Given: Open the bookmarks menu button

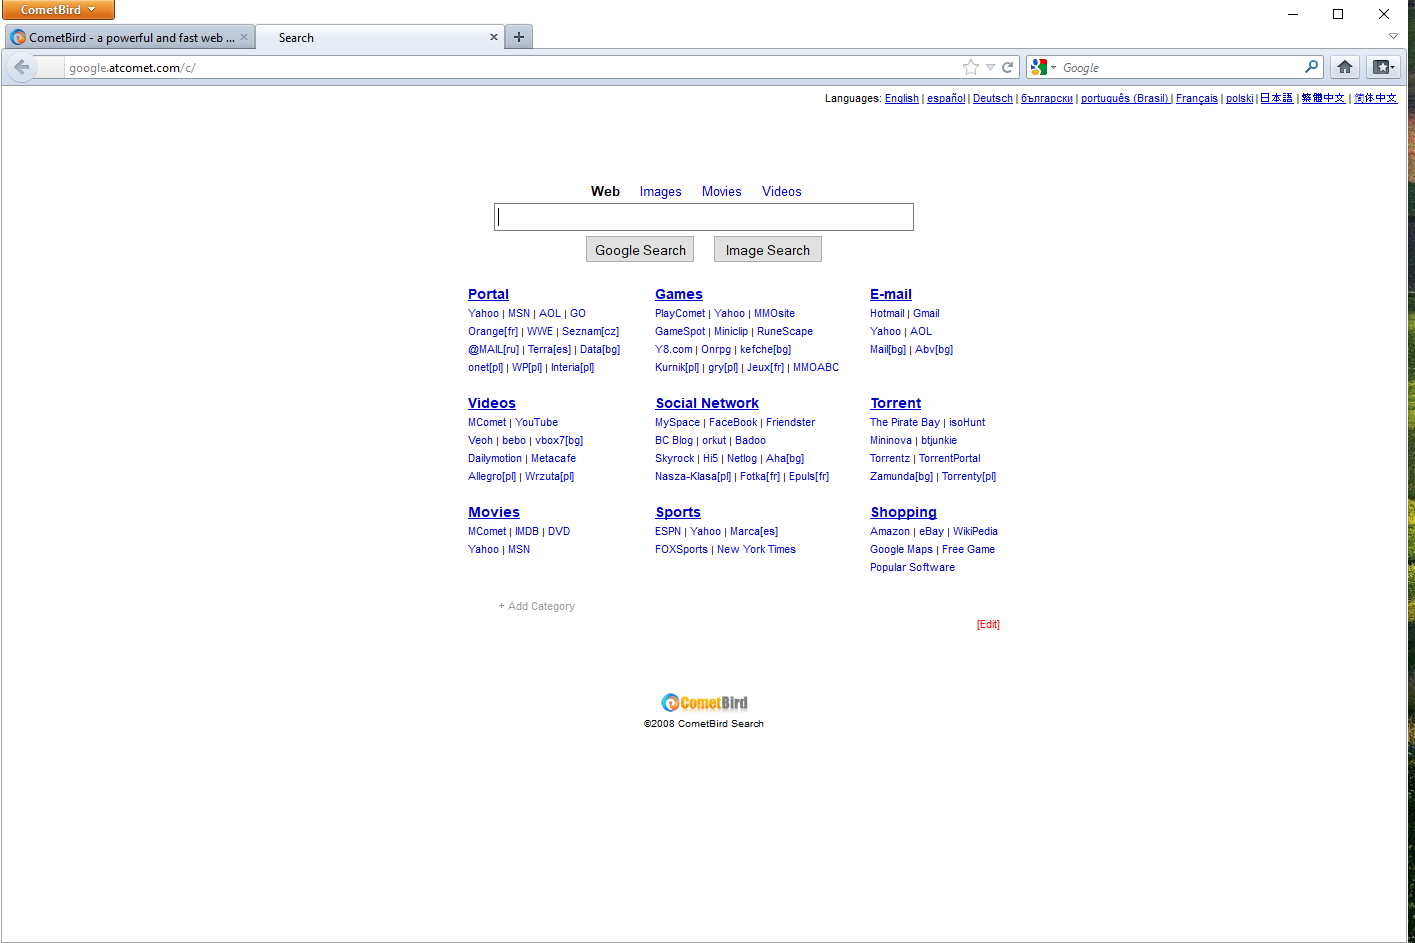Looking at the screenshot, I should pos(1383,67).
